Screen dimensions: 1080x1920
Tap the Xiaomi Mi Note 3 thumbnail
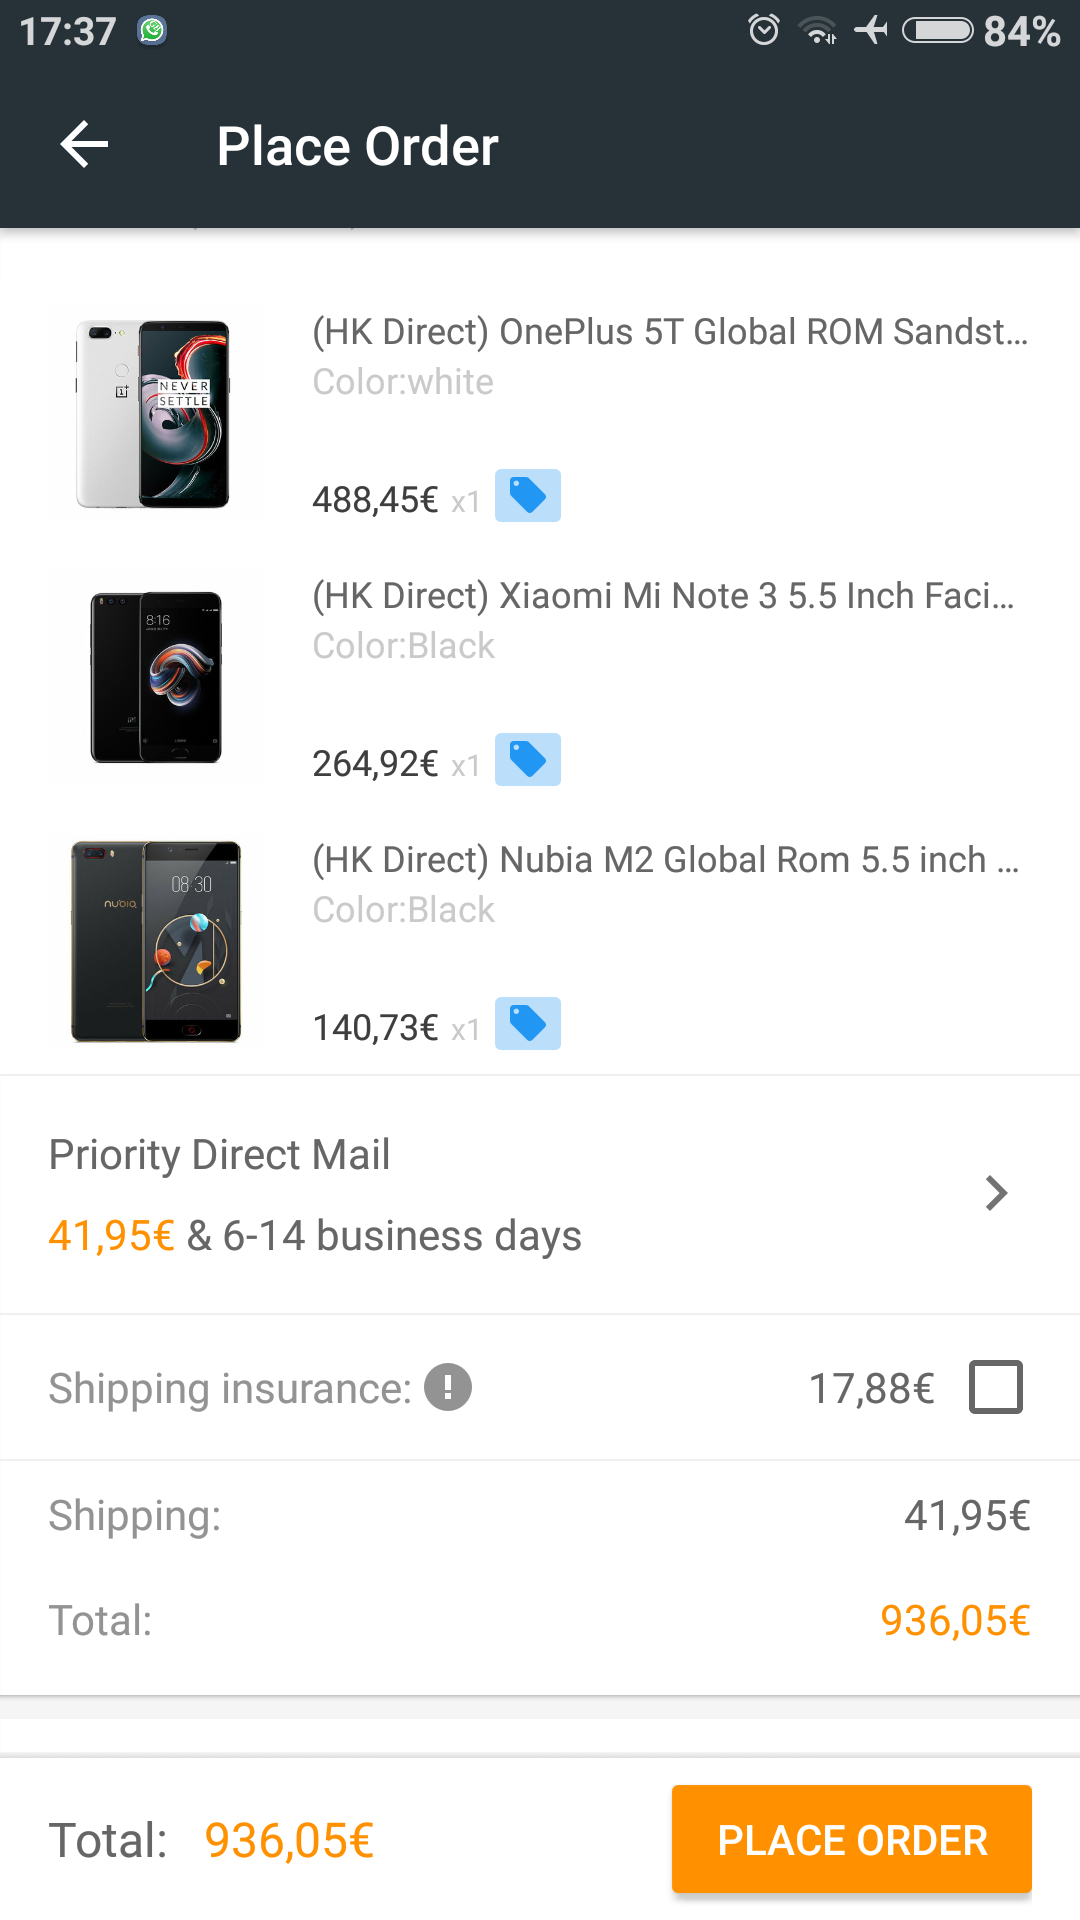pyautogui.click(x=156, y=678)
